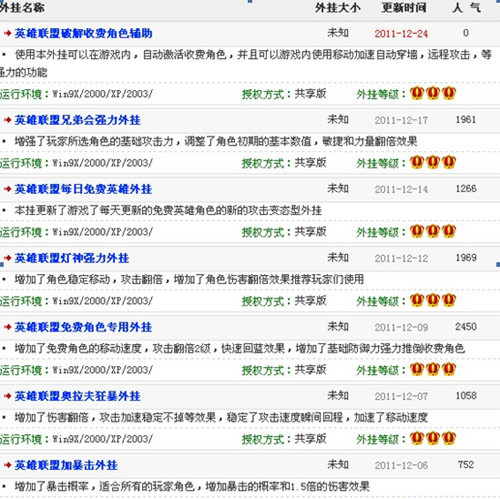
Task: Click middle crown icon in 兄弟会 entry rating
Action: coord(433,162)
